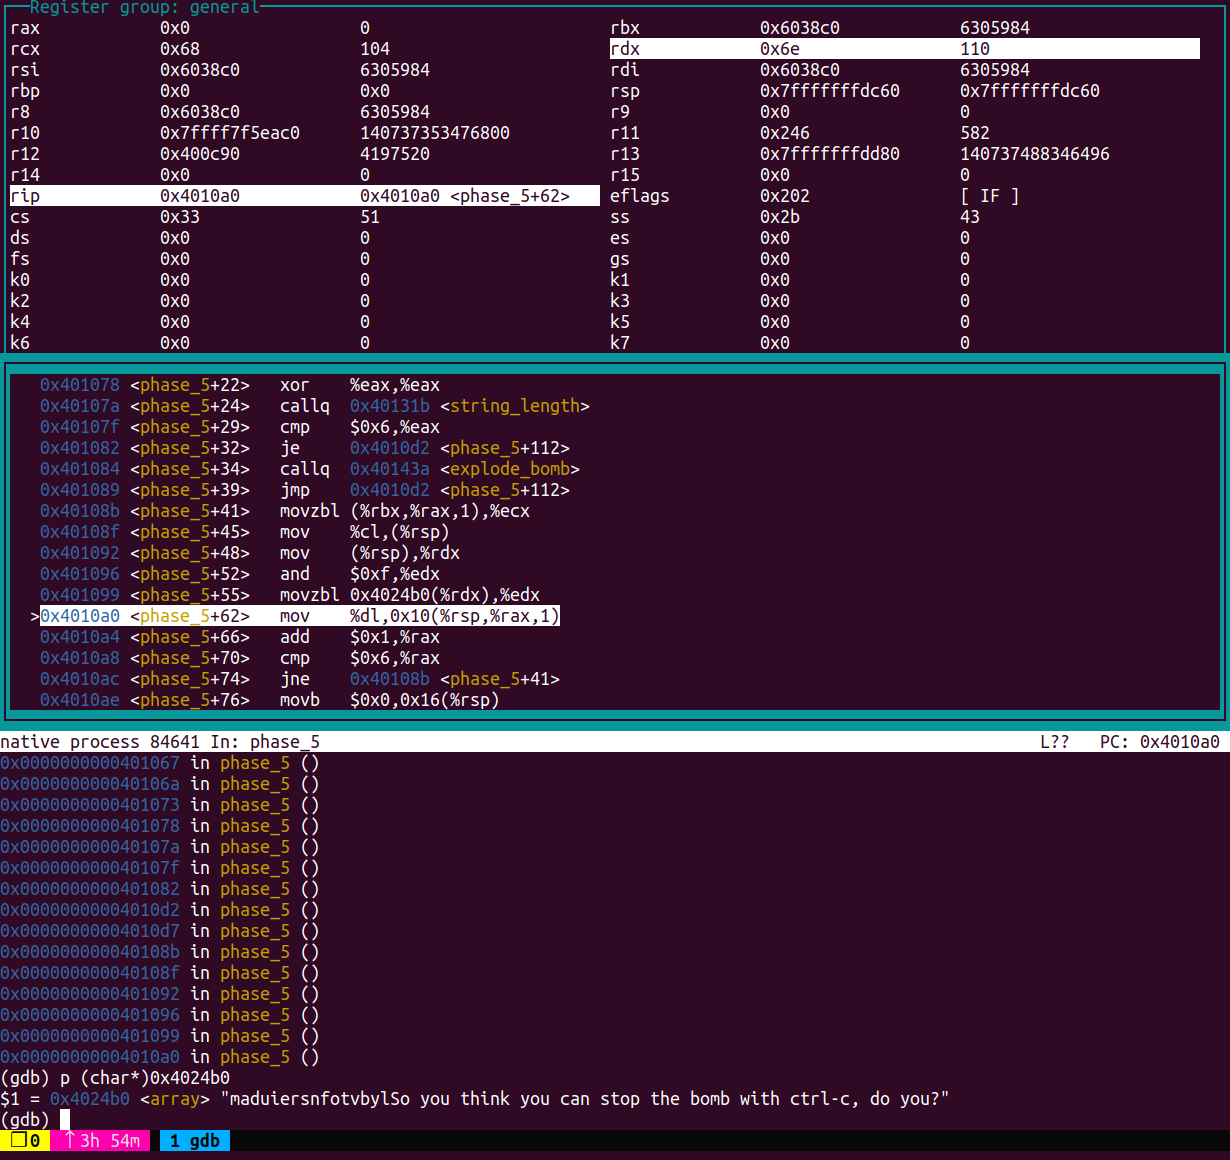Click the <explode_bomb> call target
The height and width of the screenshot is (1160, 1230).
[510, 469]
